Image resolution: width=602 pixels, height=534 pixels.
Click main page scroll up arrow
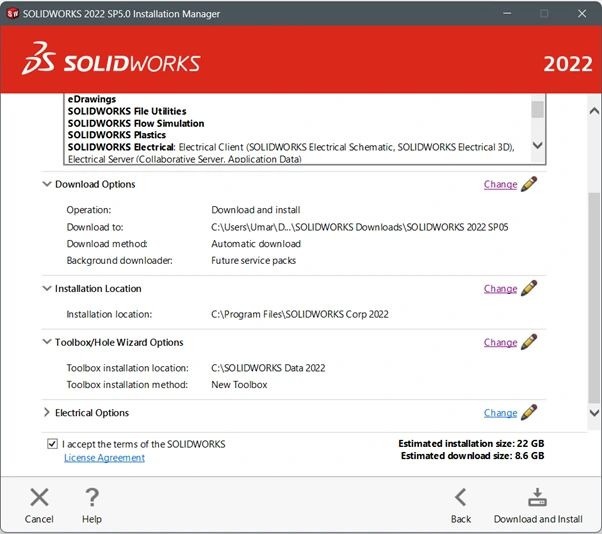594,111
